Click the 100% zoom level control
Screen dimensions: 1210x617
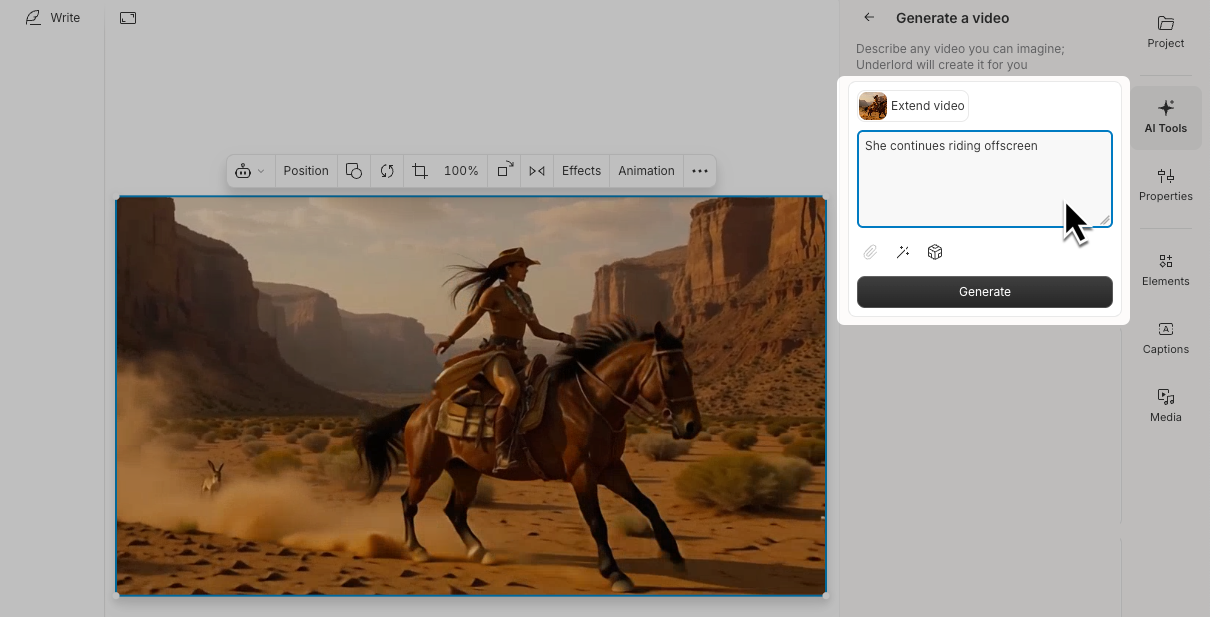coord(461,171)
